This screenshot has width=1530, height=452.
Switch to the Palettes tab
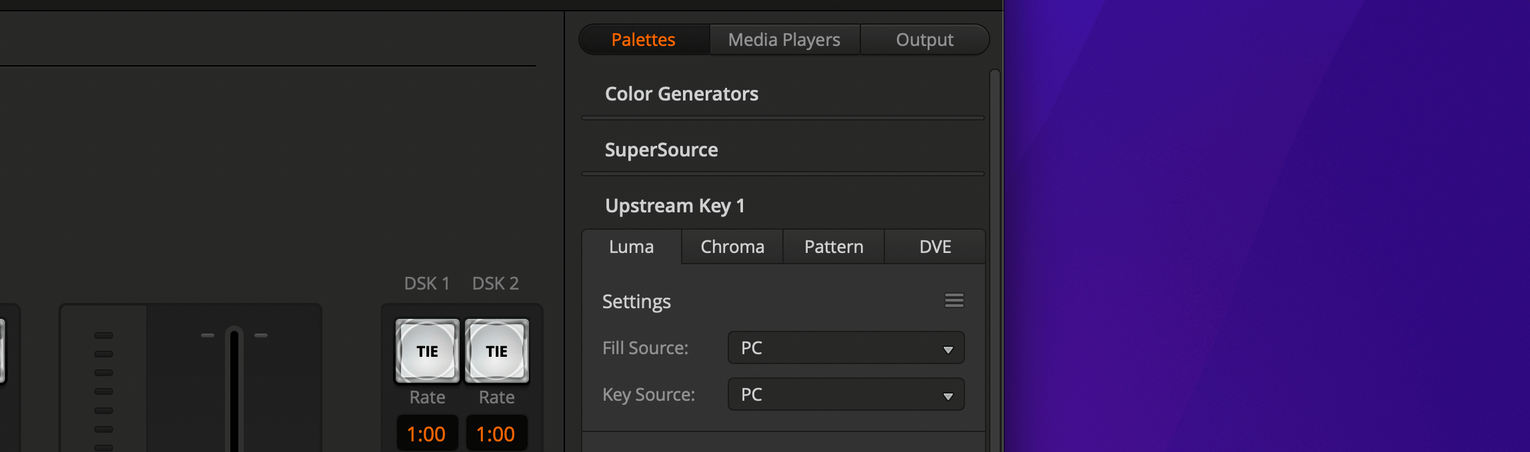[644, 40]
